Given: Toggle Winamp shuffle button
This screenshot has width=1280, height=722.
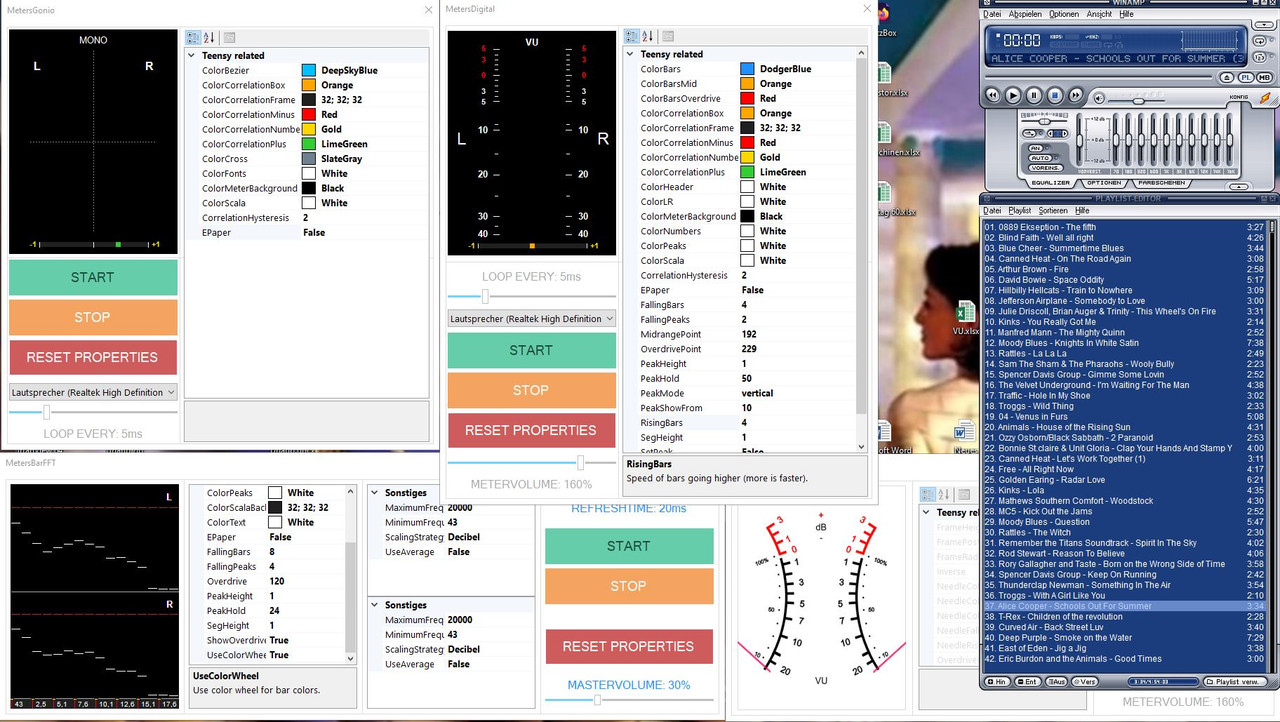Looking at the screenshot, I should 1260,57.
